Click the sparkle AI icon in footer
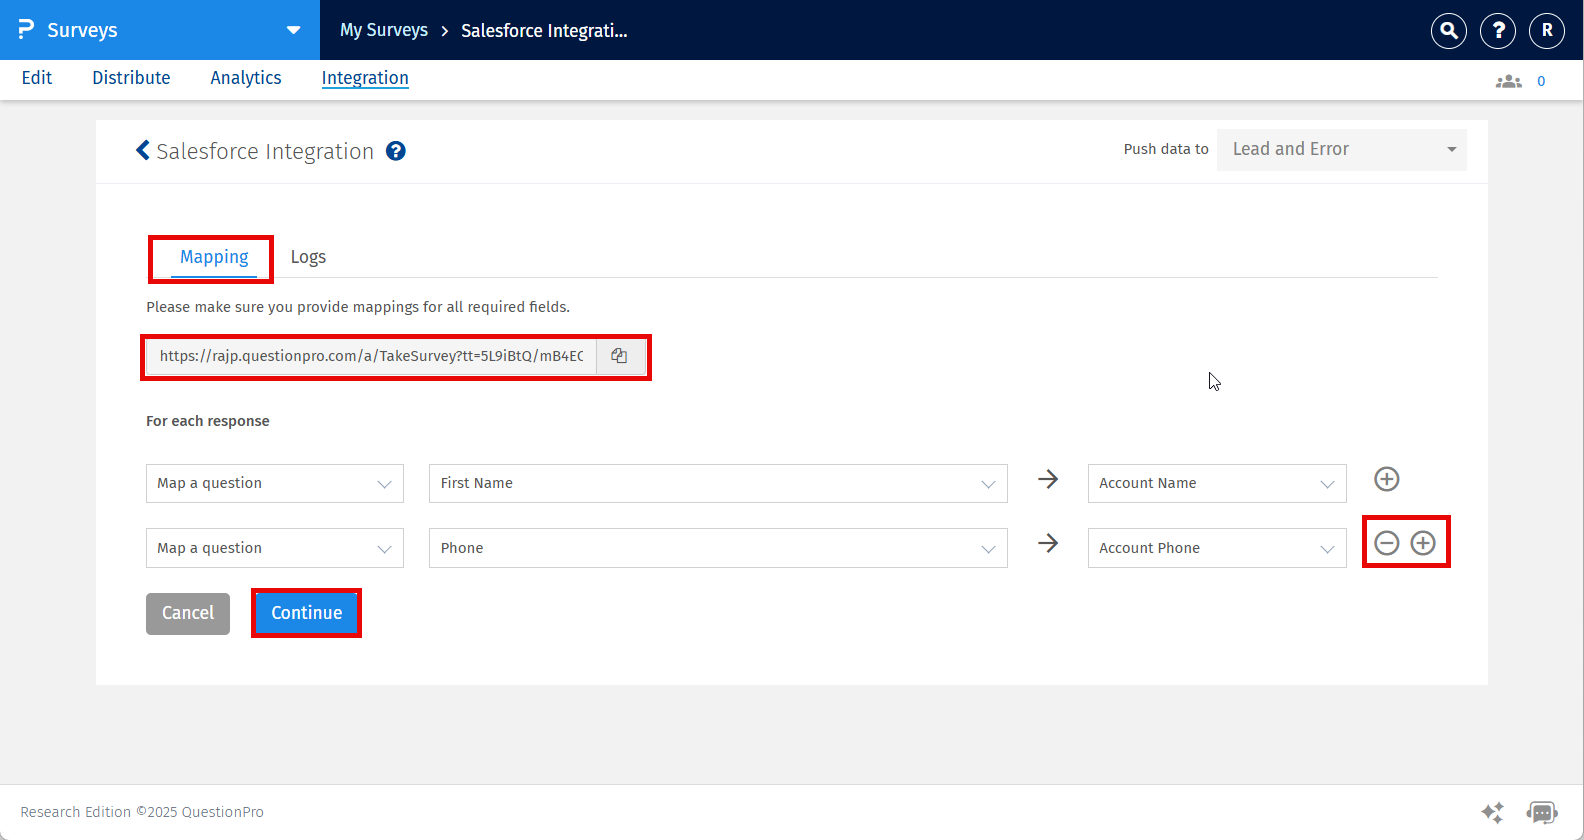Screen dimensions: 1584x840 pos(1492,812)
